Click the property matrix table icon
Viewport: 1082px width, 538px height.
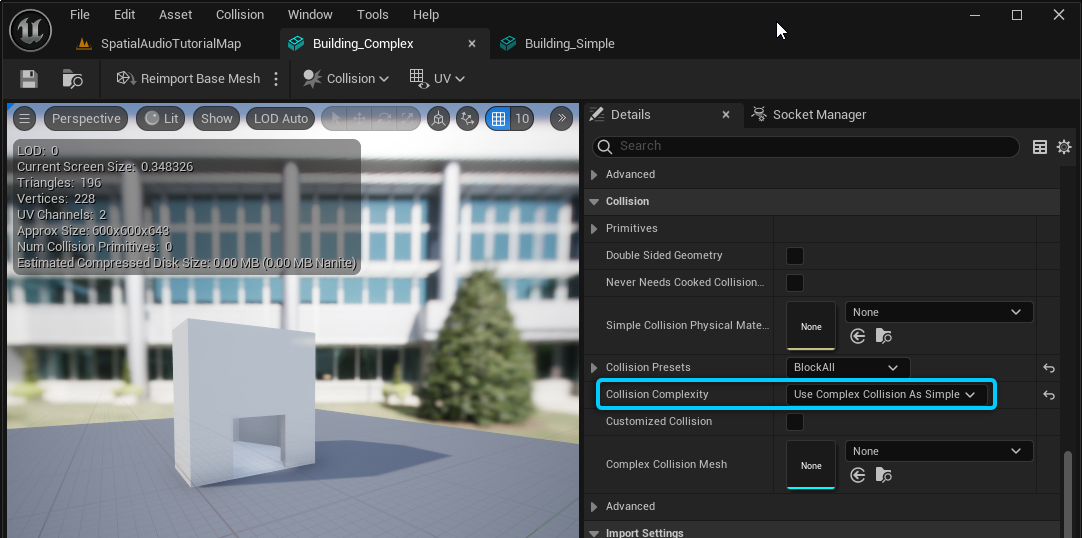point(1040,147)
